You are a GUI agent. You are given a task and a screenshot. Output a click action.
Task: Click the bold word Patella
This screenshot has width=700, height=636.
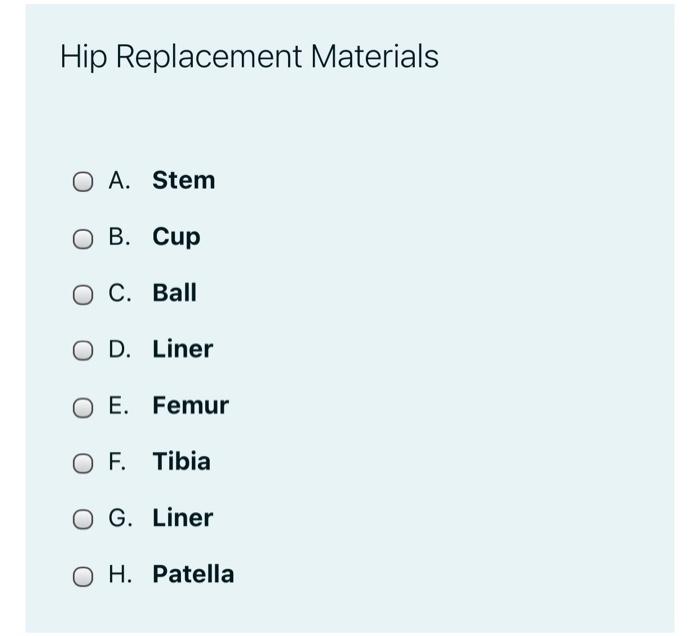click(x=193, y=574)
